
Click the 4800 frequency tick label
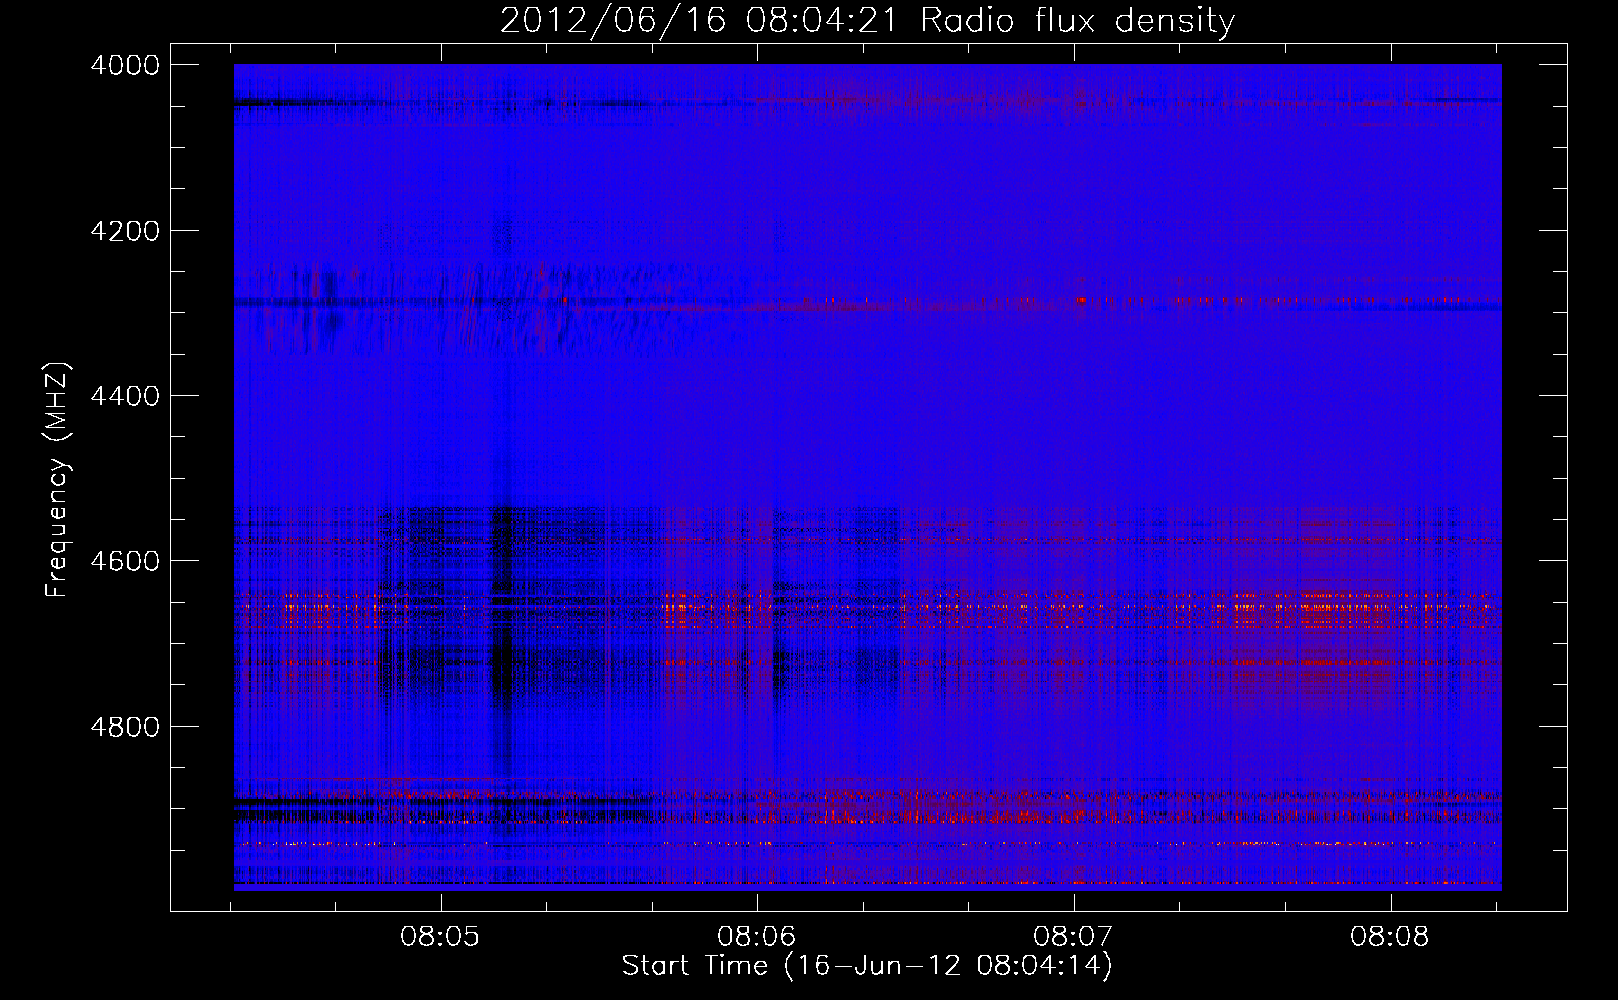coord(124,726)
